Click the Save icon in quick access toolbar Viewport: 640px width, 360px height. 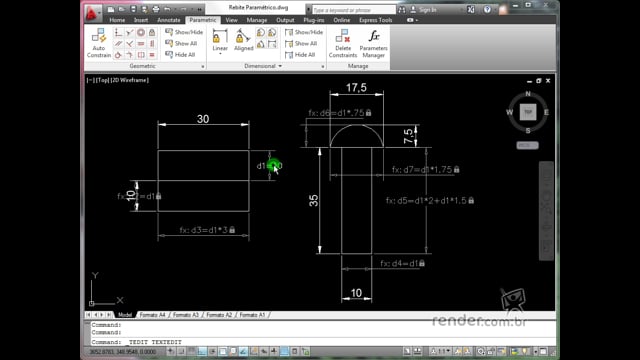click(x=133, y=9)
